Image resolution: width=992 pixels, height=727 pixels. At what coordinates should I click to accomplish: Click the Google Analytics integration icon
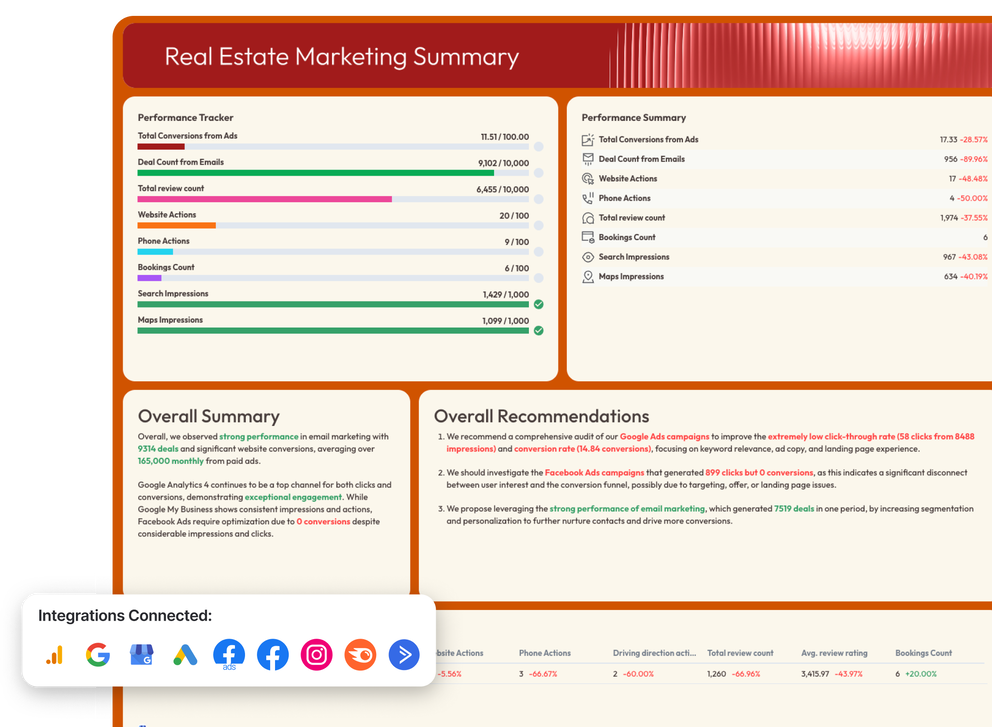[x=54, y=655]
